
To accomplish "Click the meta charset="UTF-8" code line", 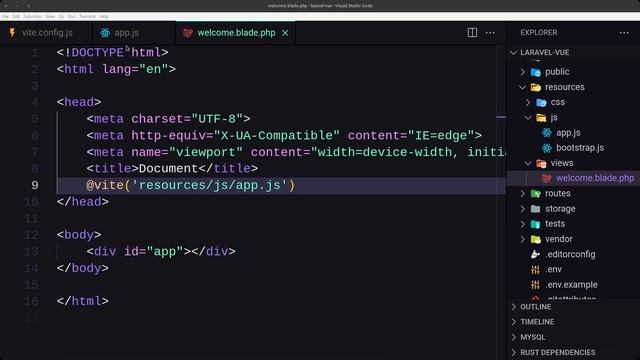I will 168,119.
